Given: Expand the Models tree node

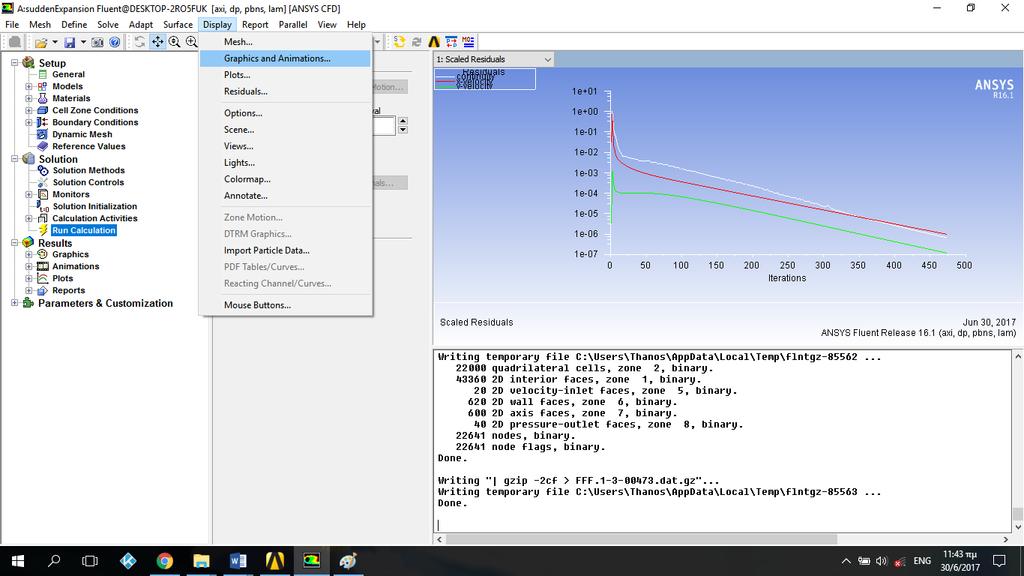Looking at the screenshot, I should (x=29, y=86).
